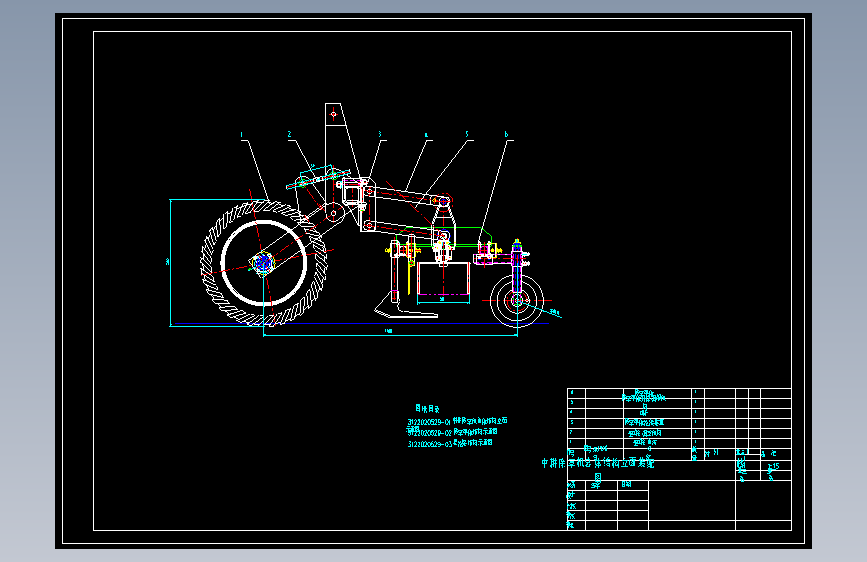Select the rightmost part callout above rear wheel

pyautogui.click(x=506, y=134)
